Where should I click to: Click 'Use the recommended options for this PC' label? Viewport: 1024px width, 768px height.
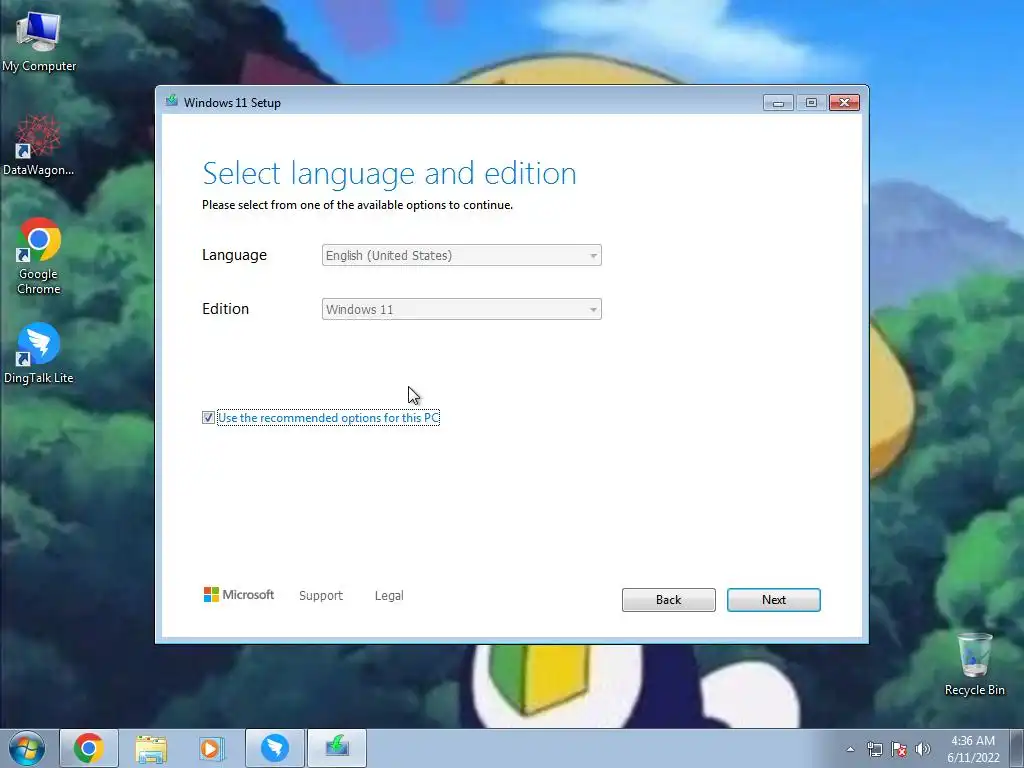tap(328, 417)
